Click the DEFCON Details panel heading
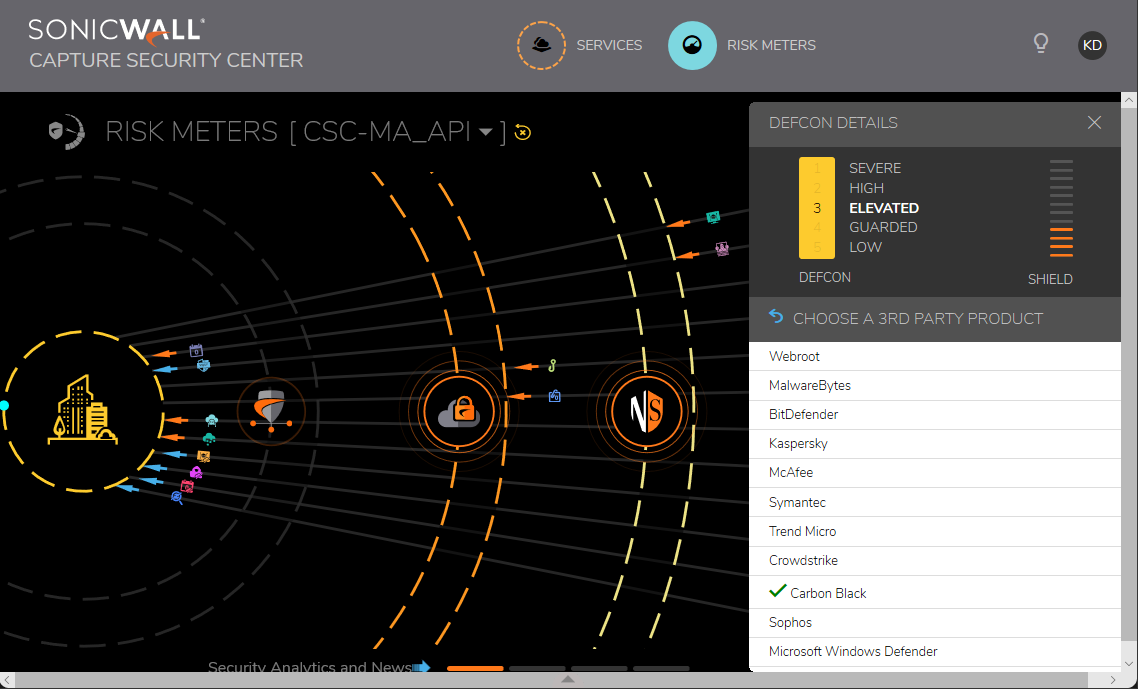This screenshot has height=689, width=1138. [x=833, y=123]
